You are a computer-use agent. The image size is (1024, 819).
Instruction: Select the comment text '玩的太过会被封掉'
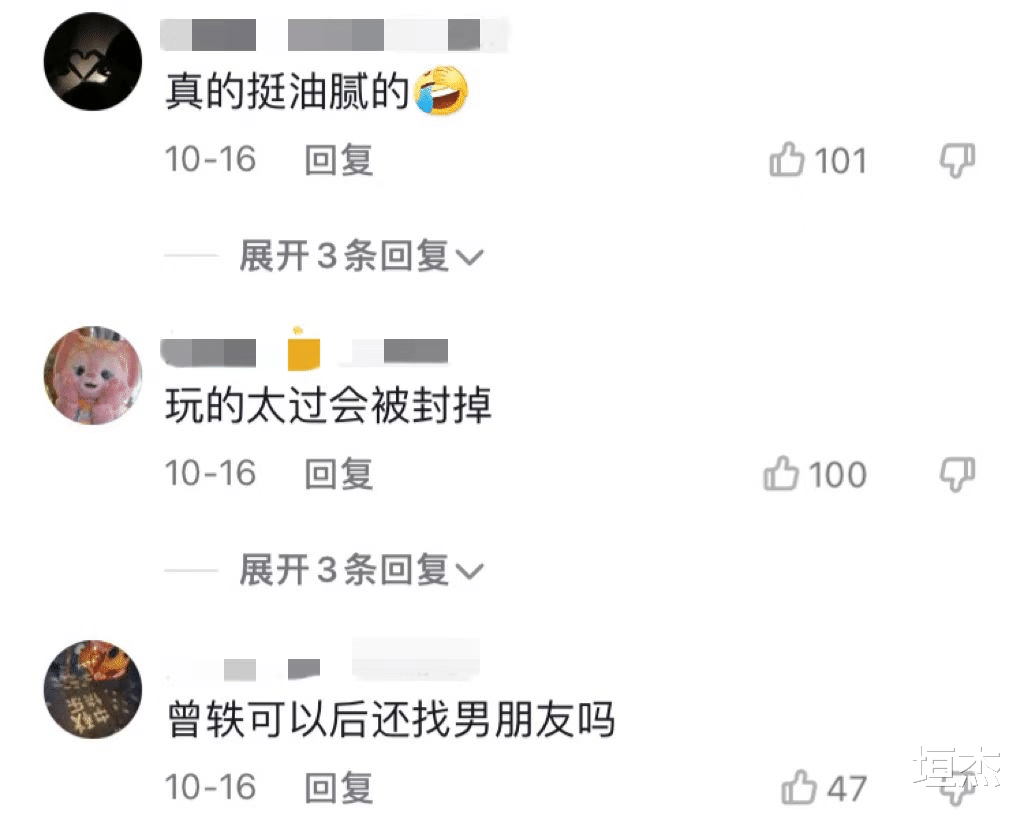328,405
